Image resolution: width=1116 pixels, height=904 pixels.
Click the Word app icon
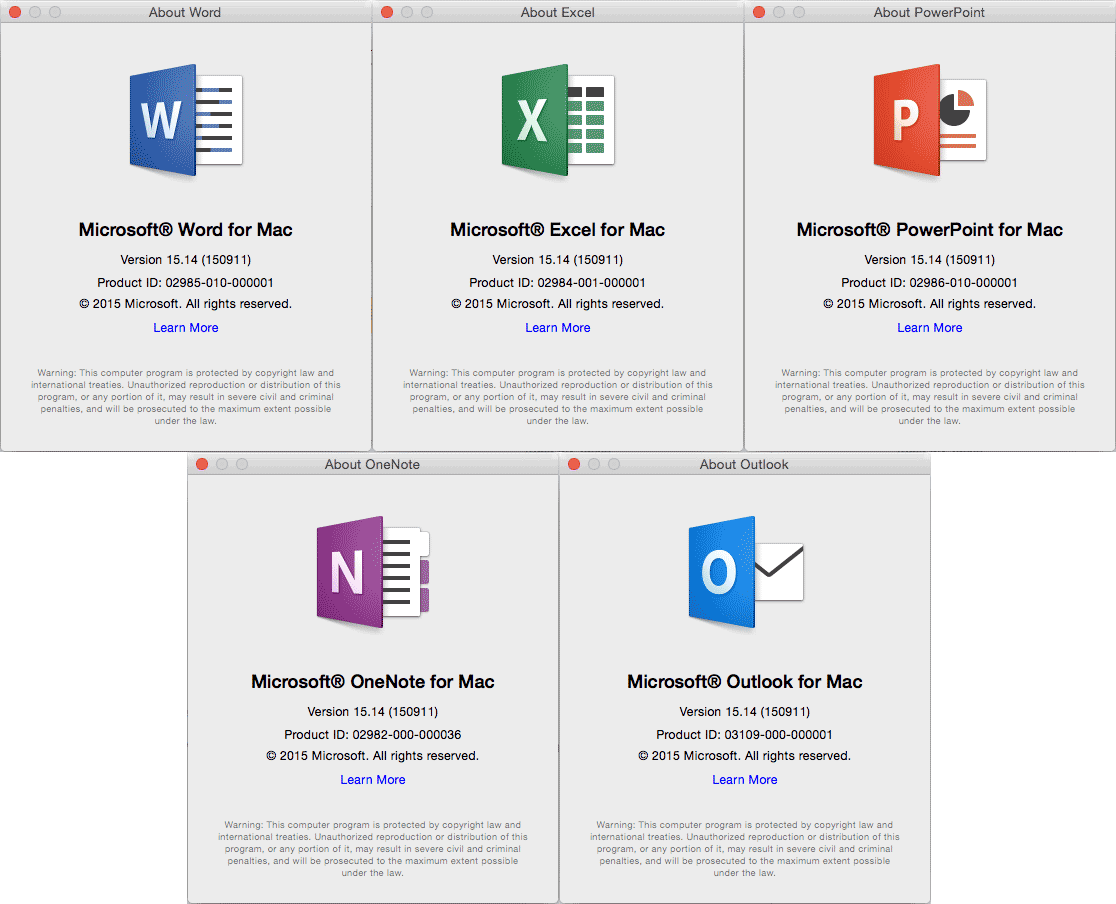point(186,120)
